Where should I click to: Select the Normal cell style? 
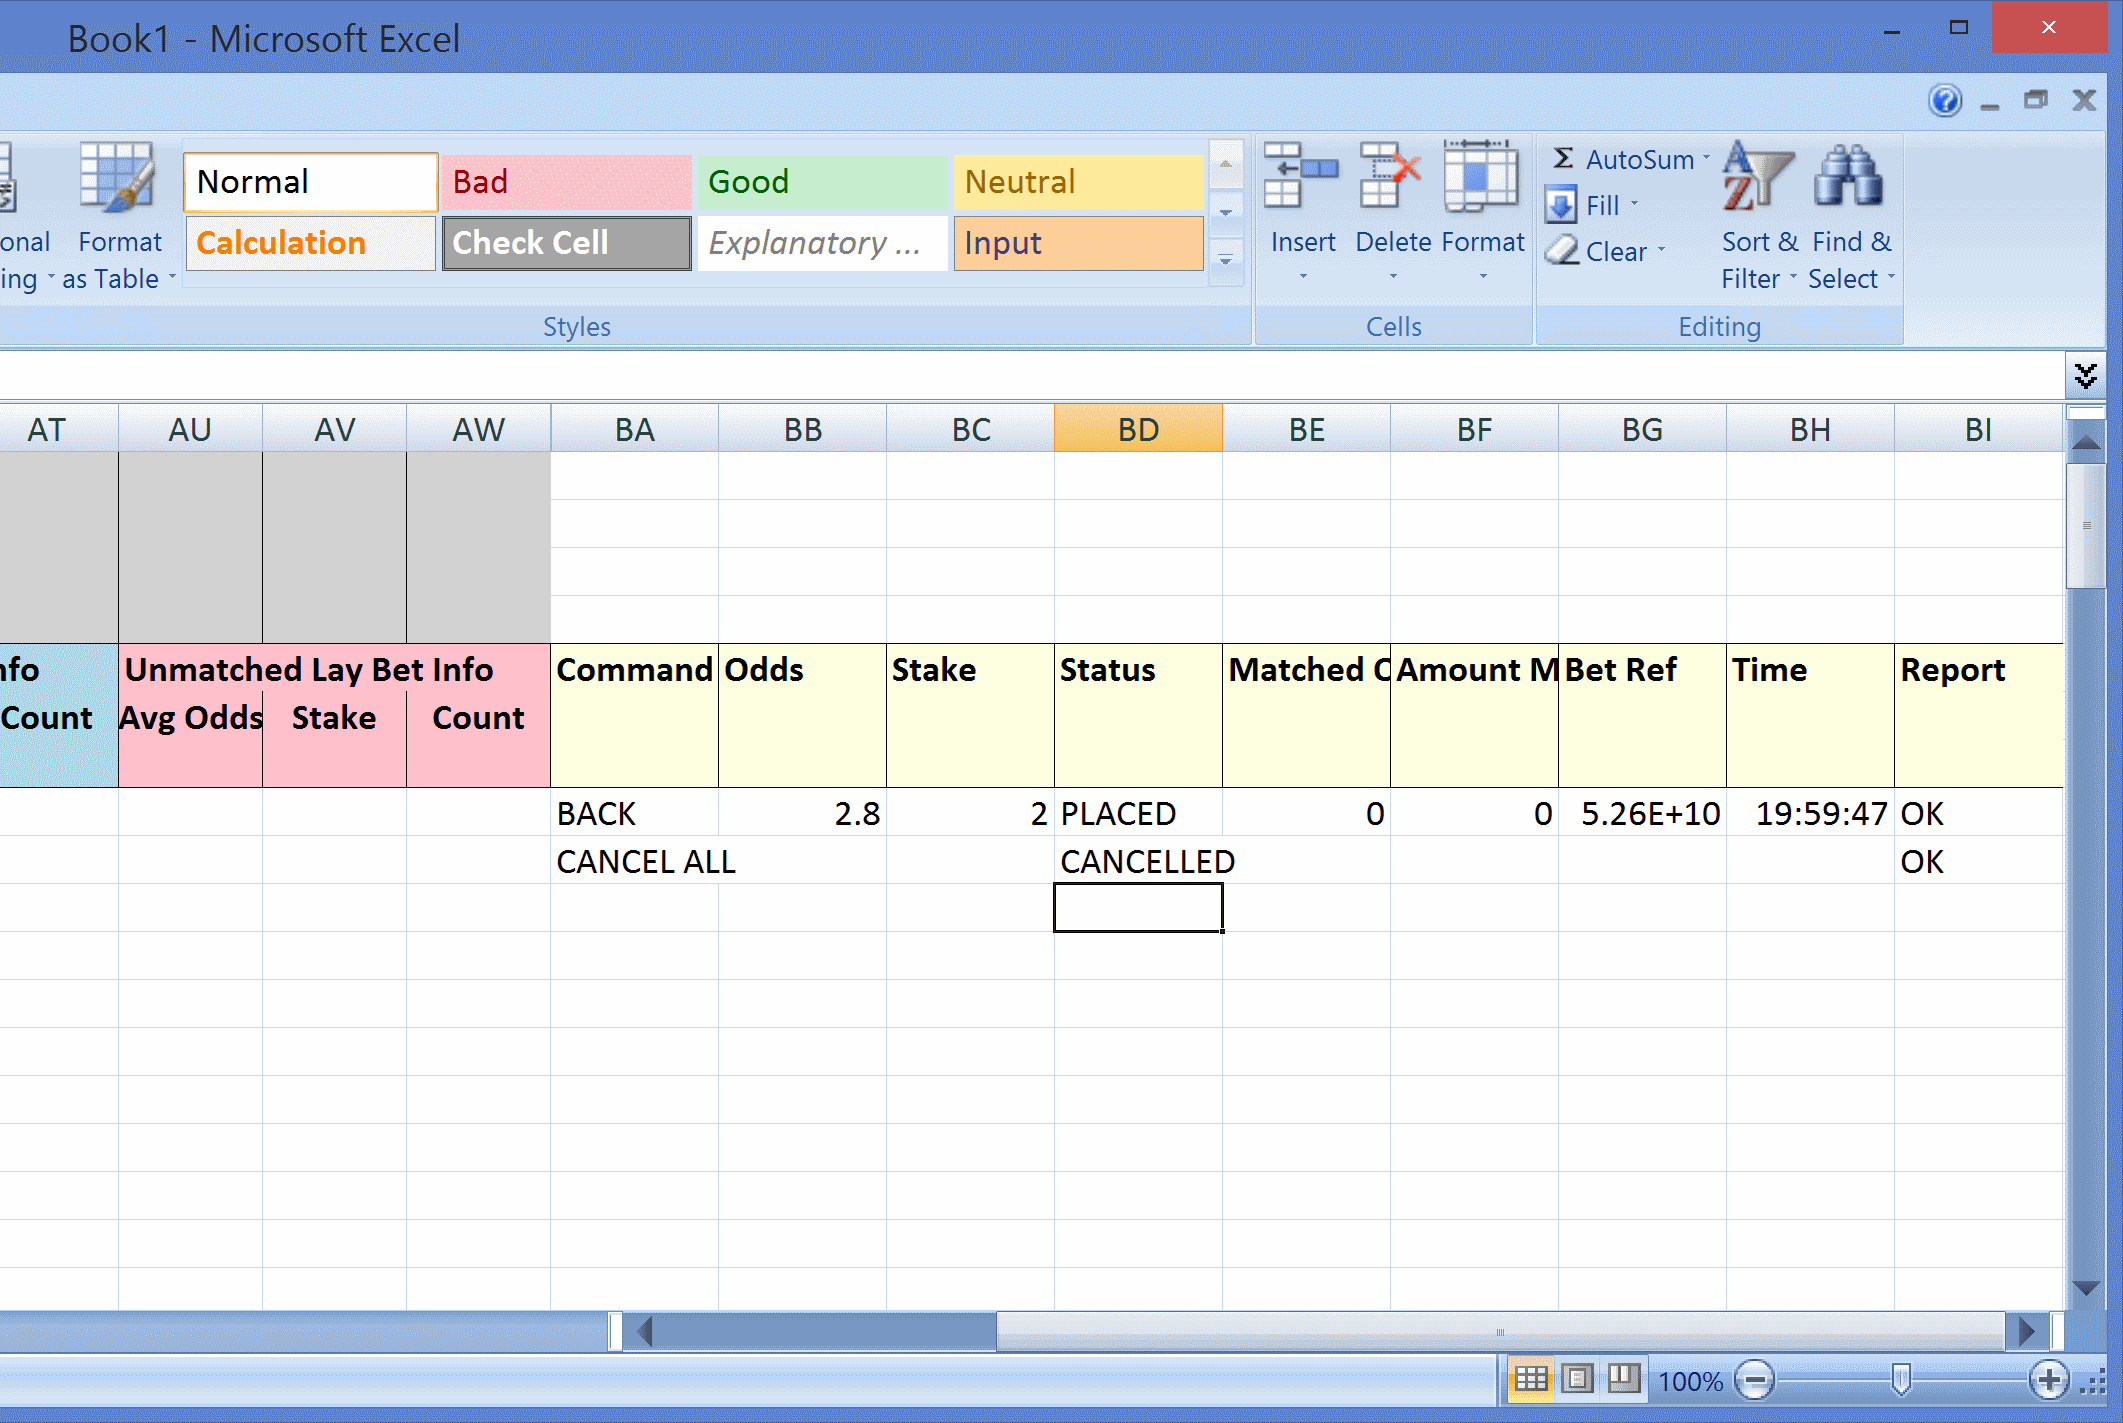point(311,181)
